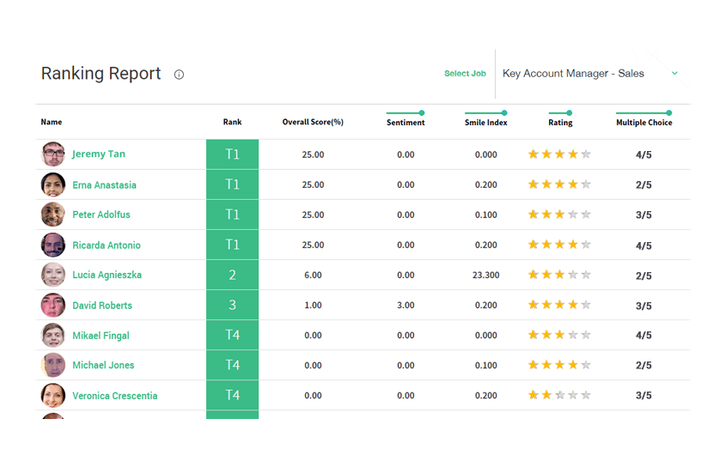Viewport: 726px width, 473px height.
Task: Adjust the Smile Index weight slider
Action: 503,113
